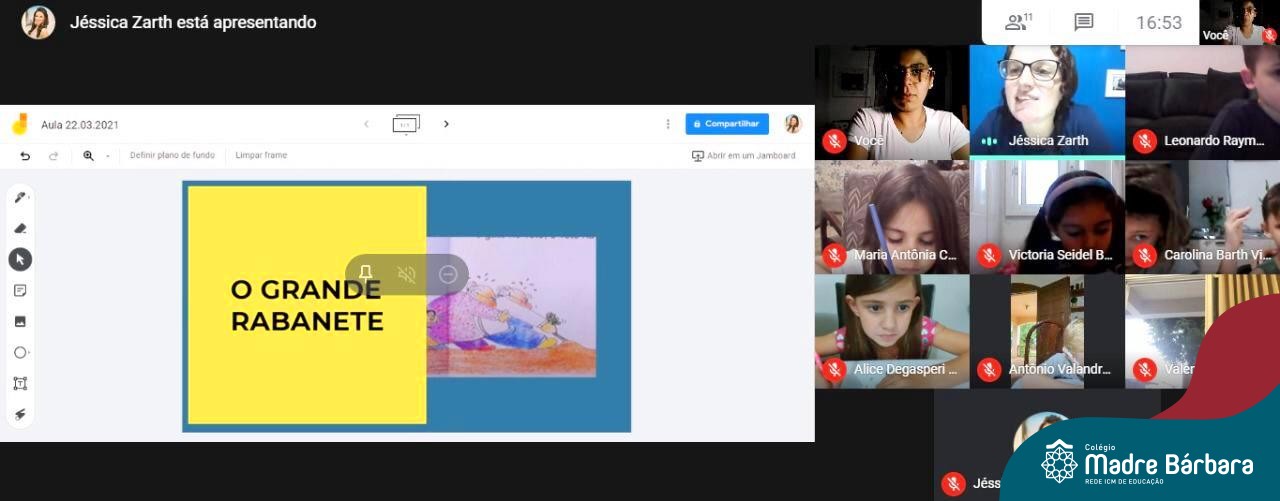Click Limpar frame

click(x=261, y=156)
